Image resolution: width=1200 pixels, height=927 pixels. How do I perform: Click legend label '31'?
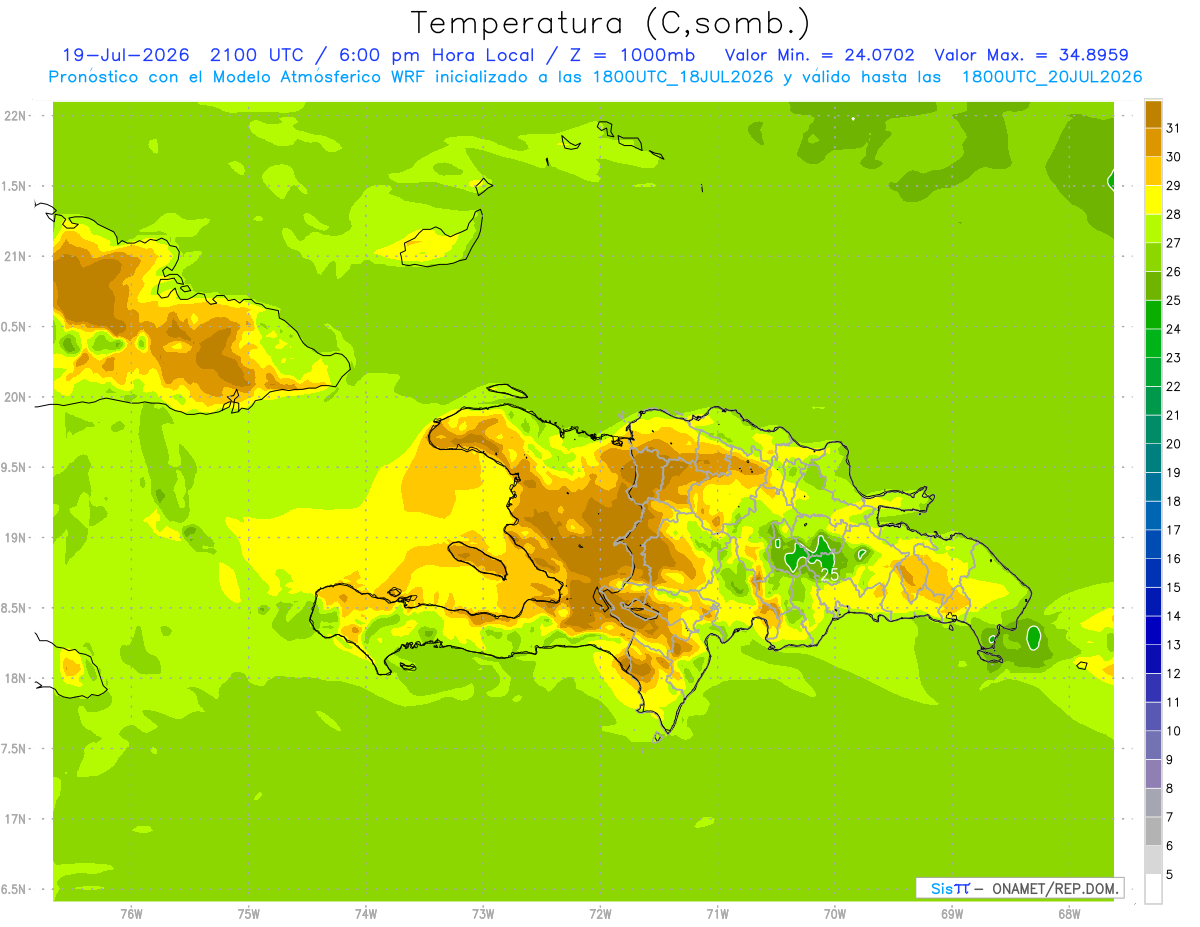coord(1174,128)
